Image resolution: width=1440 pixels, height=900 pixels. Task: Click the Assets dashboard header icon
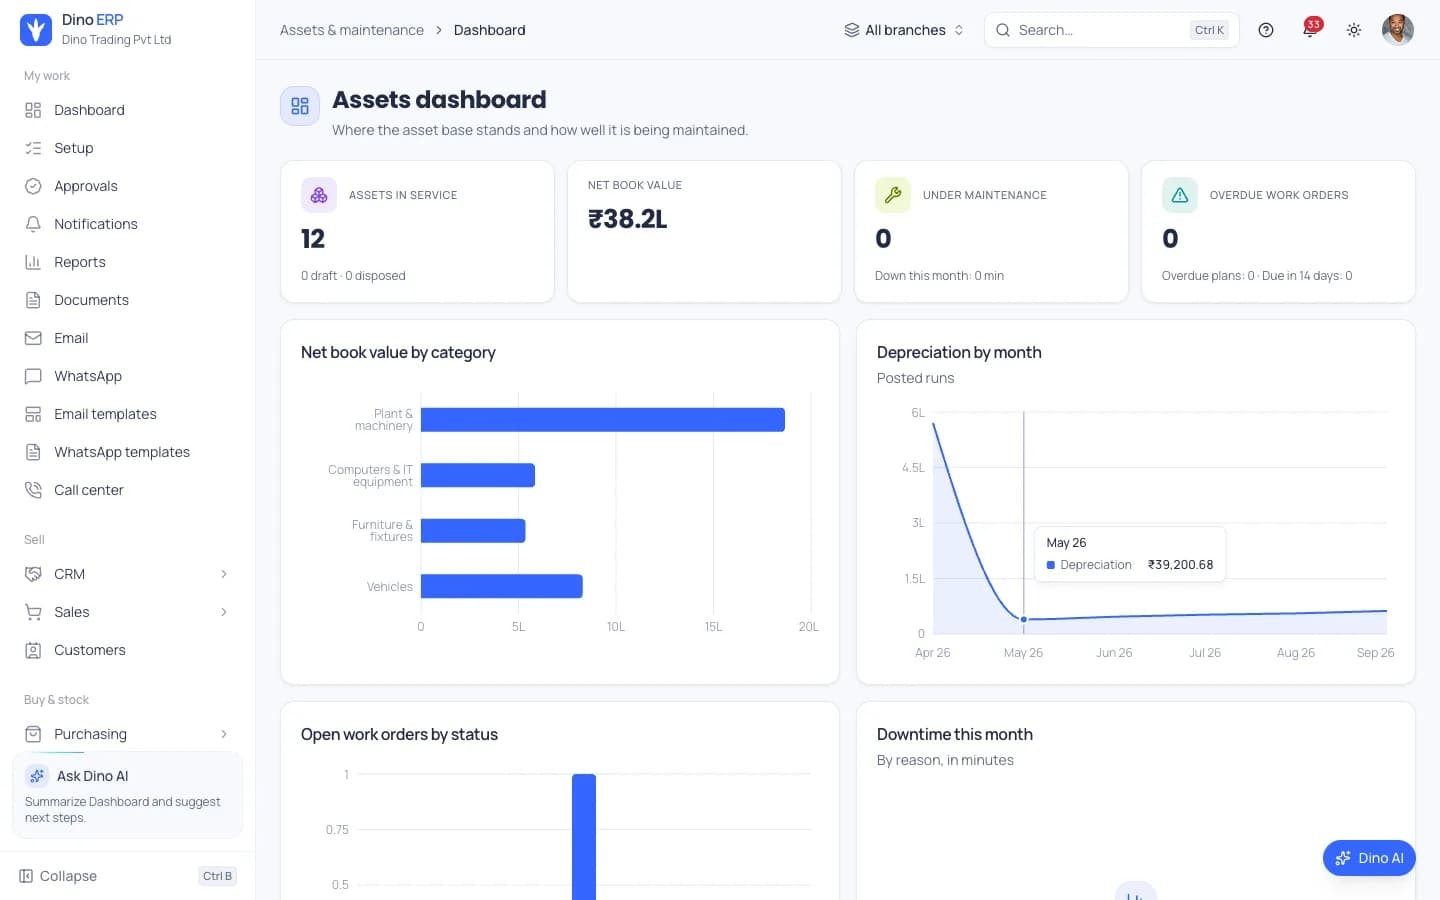pos(300,106)
